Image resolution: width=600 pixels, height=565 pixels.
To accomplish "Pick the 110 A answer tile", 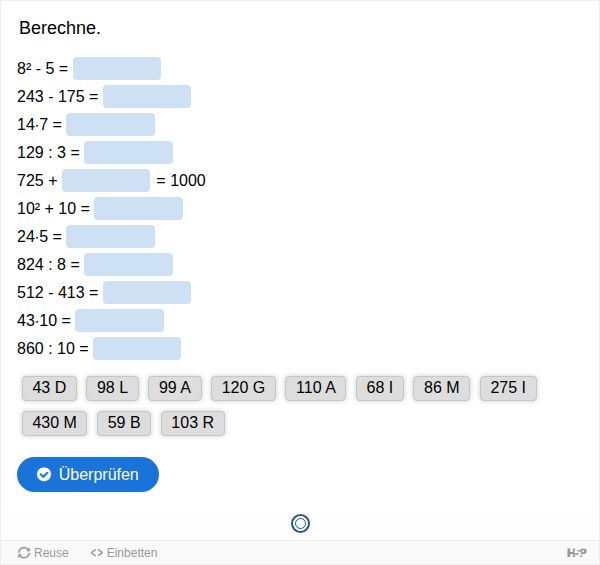I will [316, 388].
